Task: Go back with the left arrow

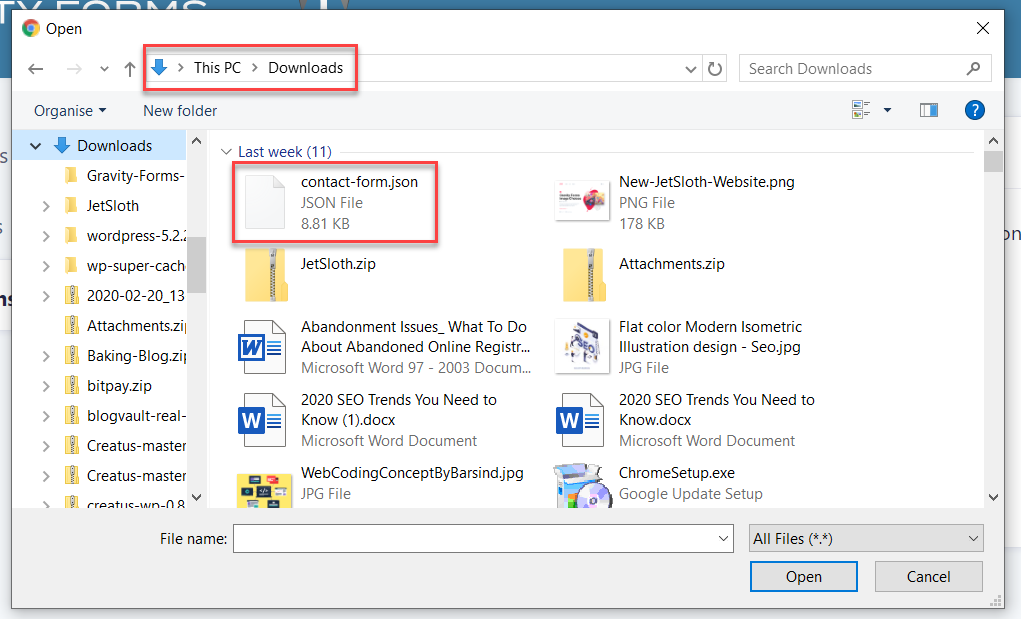Action: (x=36, y=68)
